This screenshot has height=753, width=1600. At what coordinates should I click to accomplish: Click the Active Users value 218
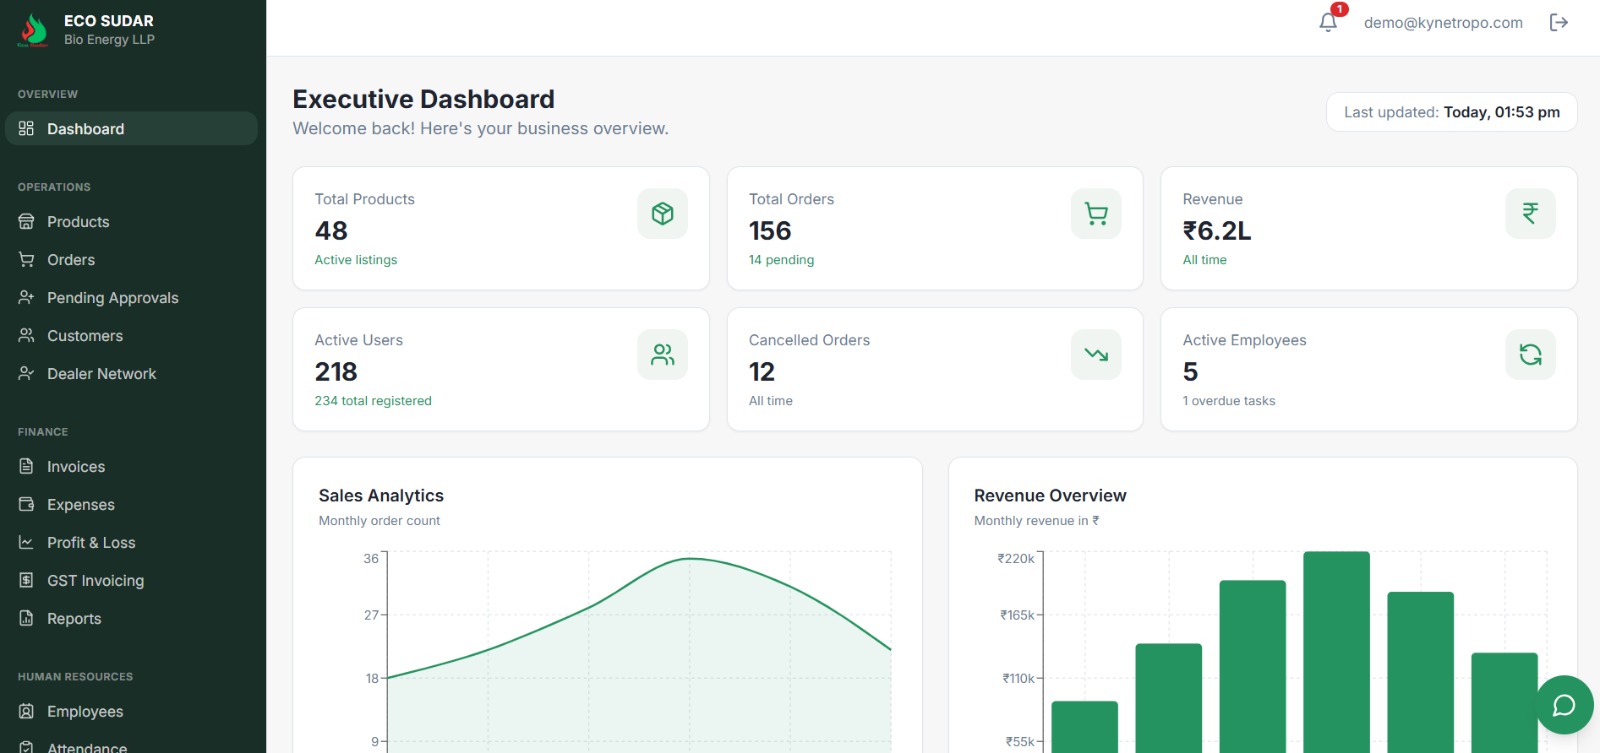[336, 372]
